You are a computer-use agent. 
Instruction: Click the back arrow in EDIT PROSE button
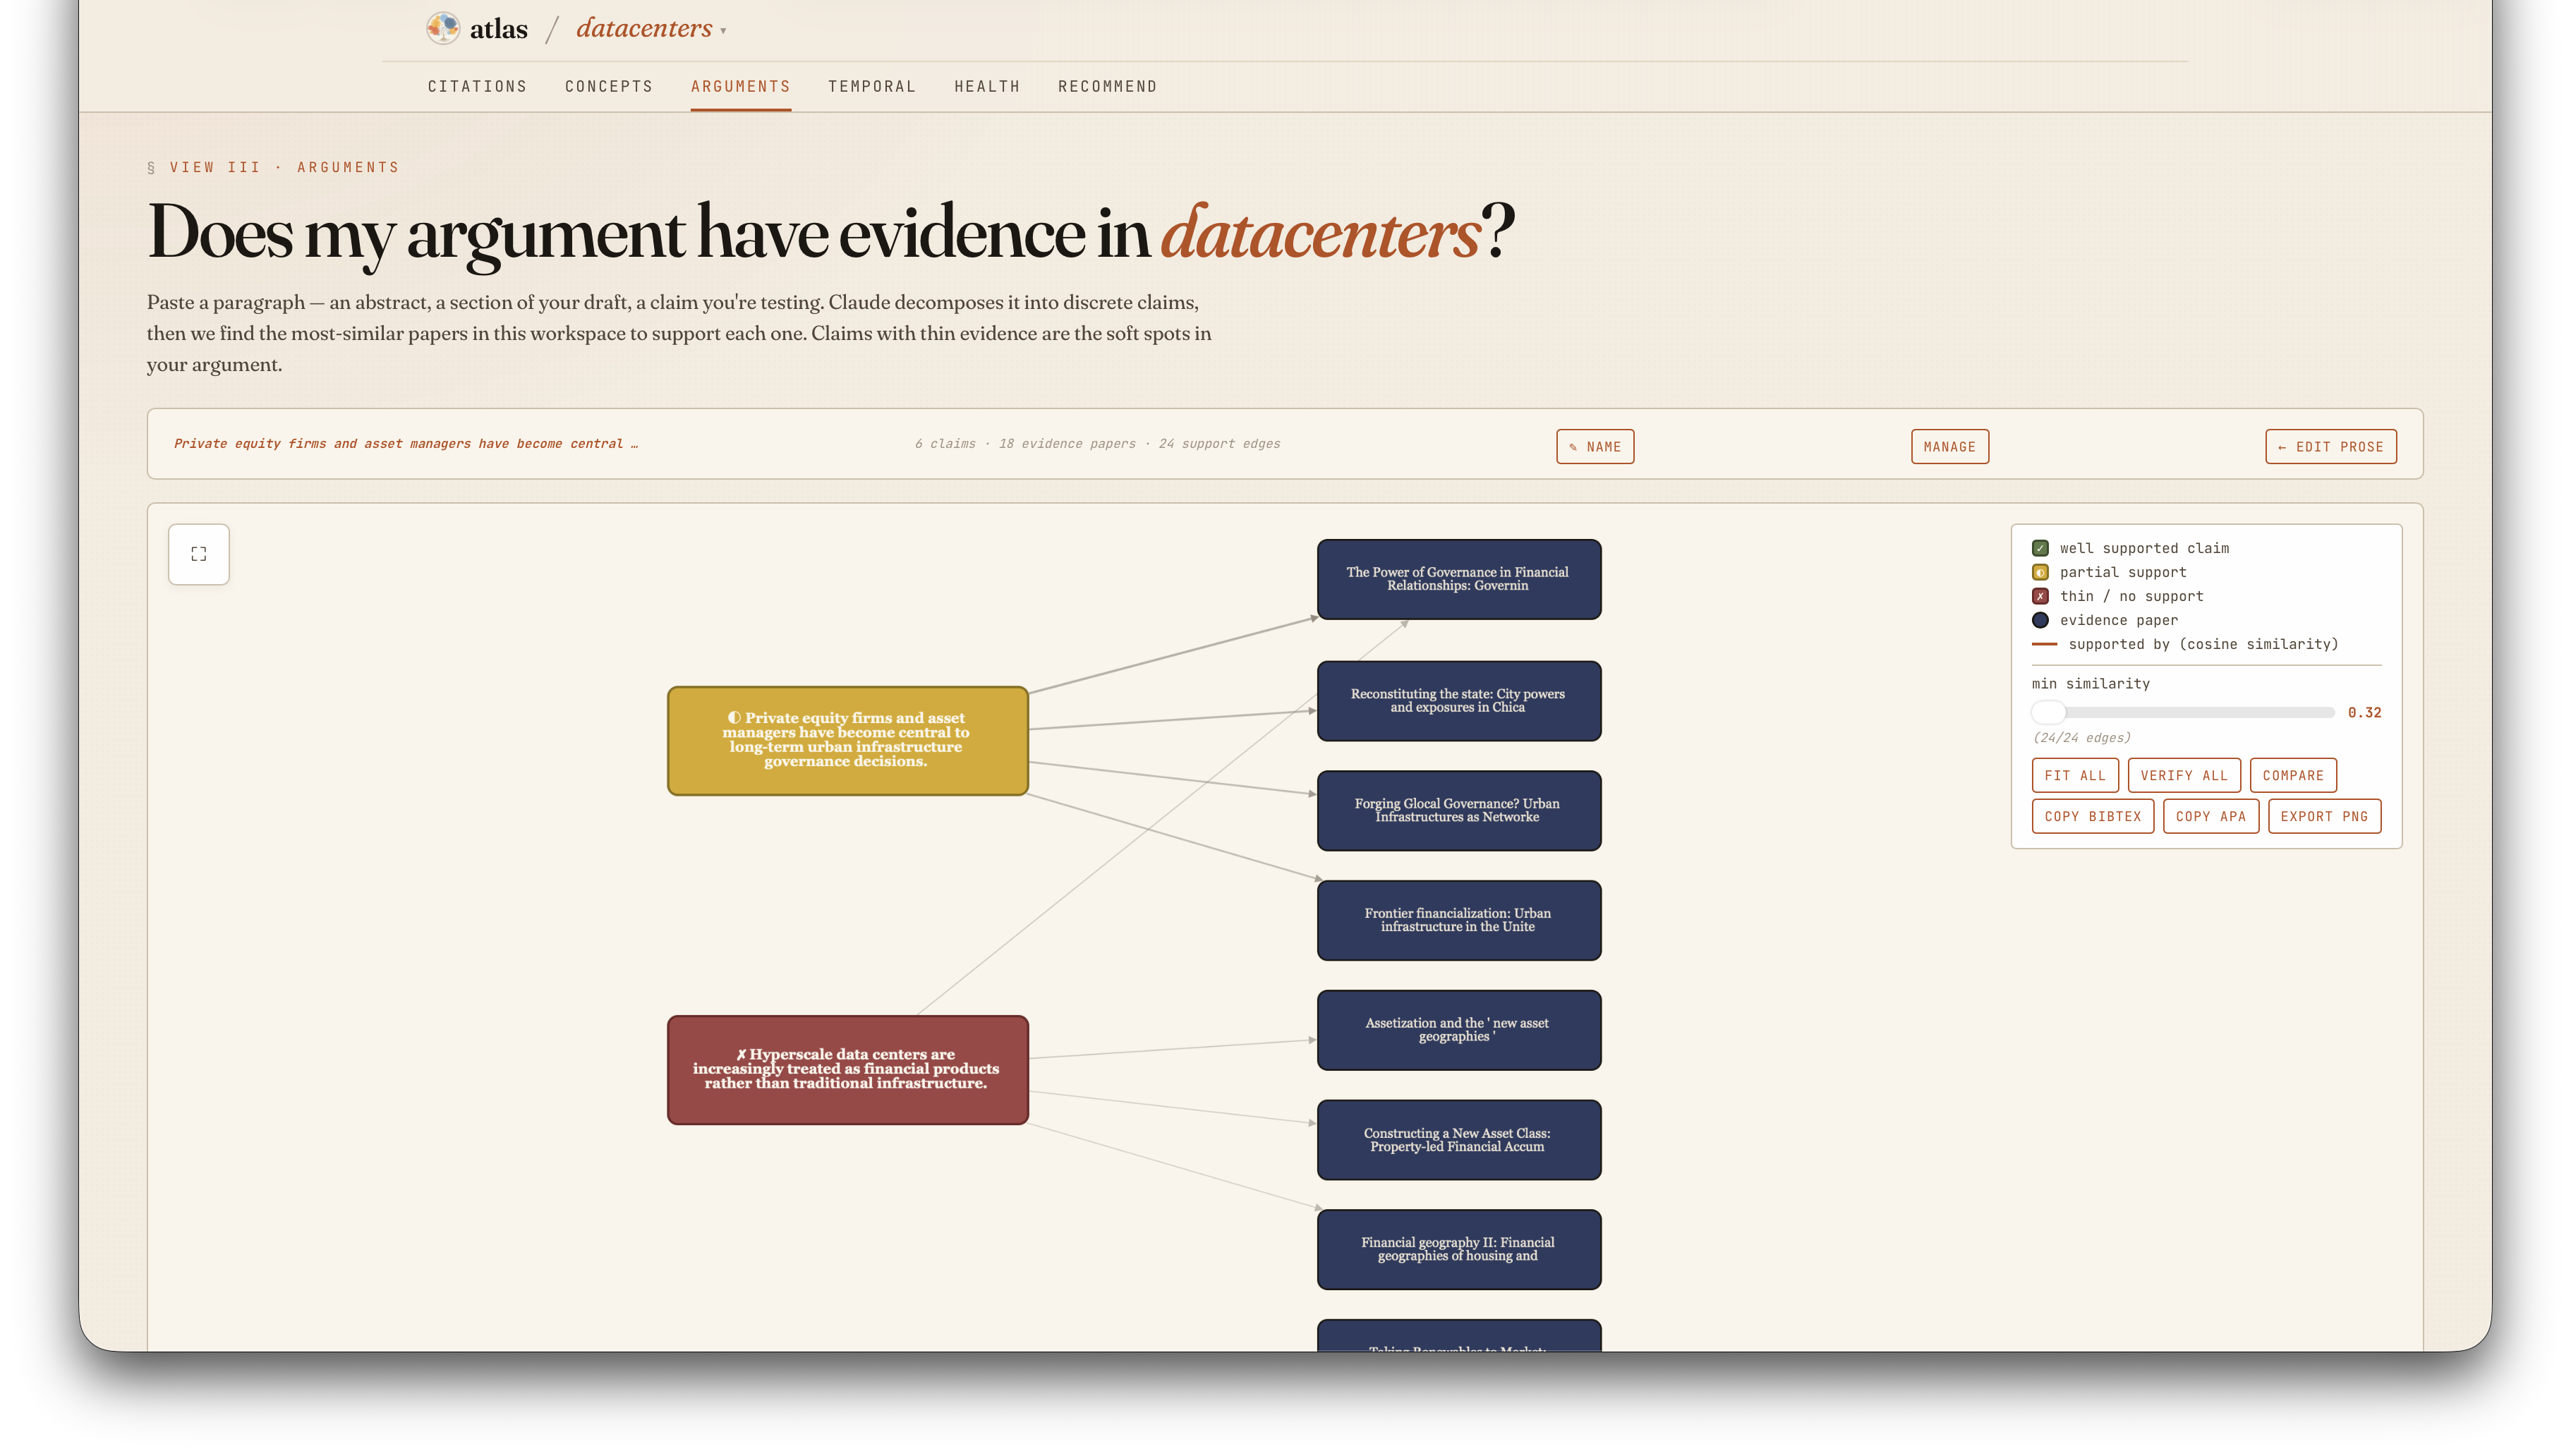[x=2284, y=447]
